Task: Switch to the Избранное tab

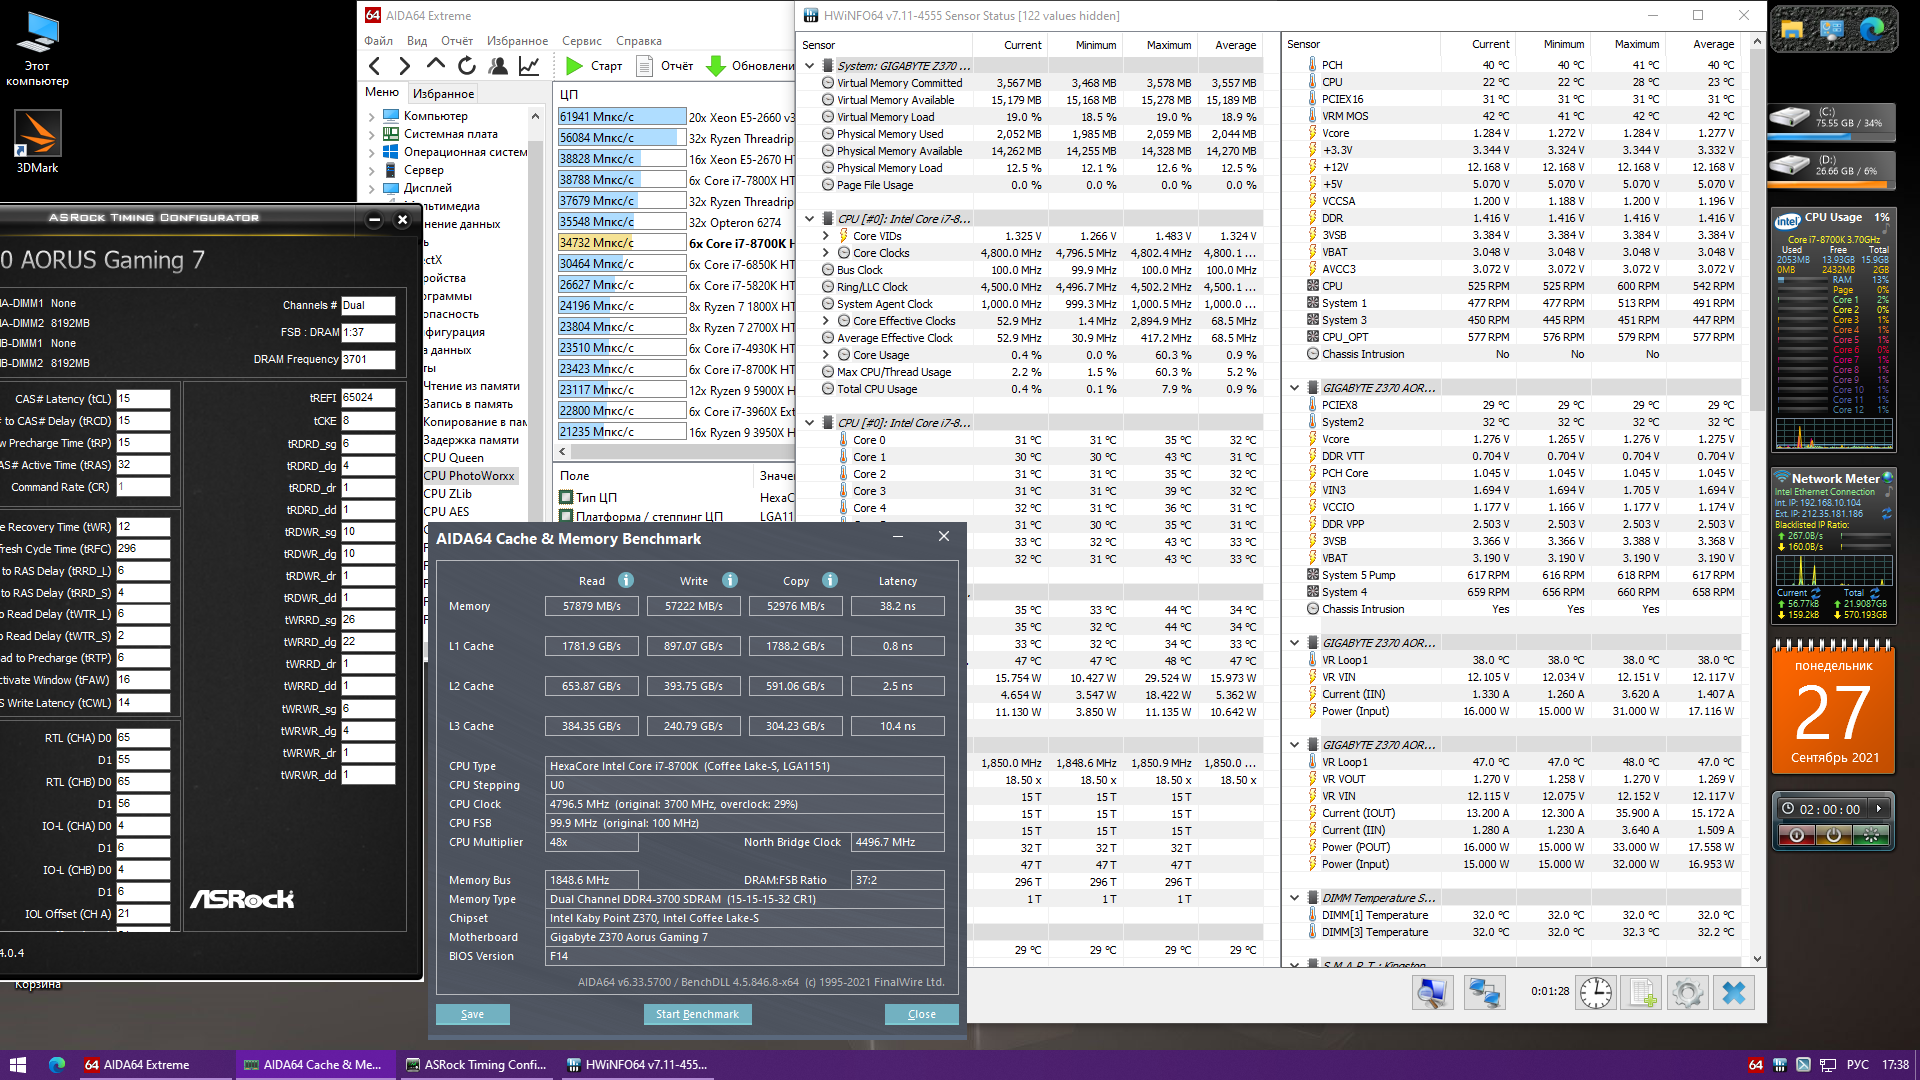Action: point(443,93)
